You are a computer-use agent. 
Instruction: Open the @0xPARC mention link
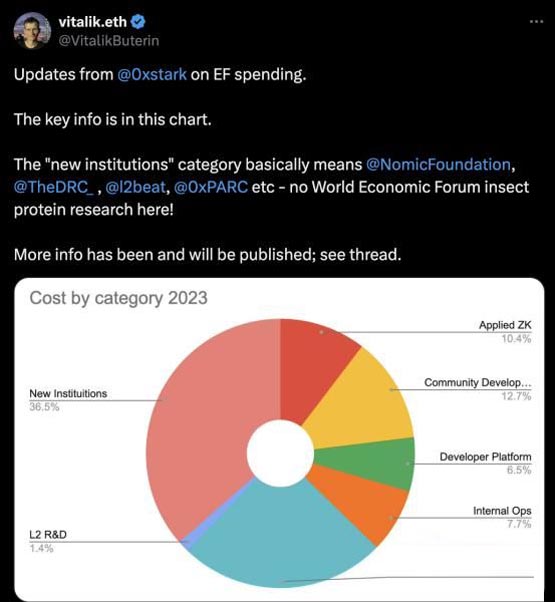[211, 187]
